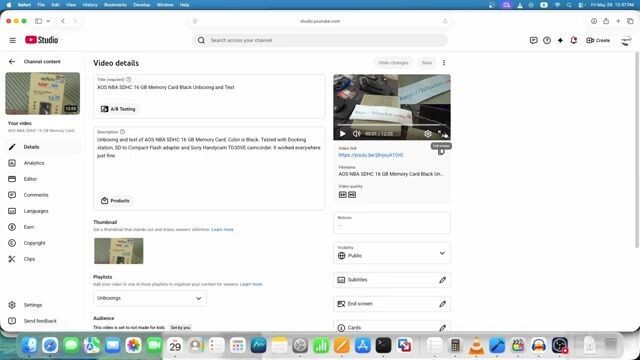Image resolution: width=640 pixels, height=360 pixels.
Task: Open Copyright in the sidebar
Action: click(42, 243)
